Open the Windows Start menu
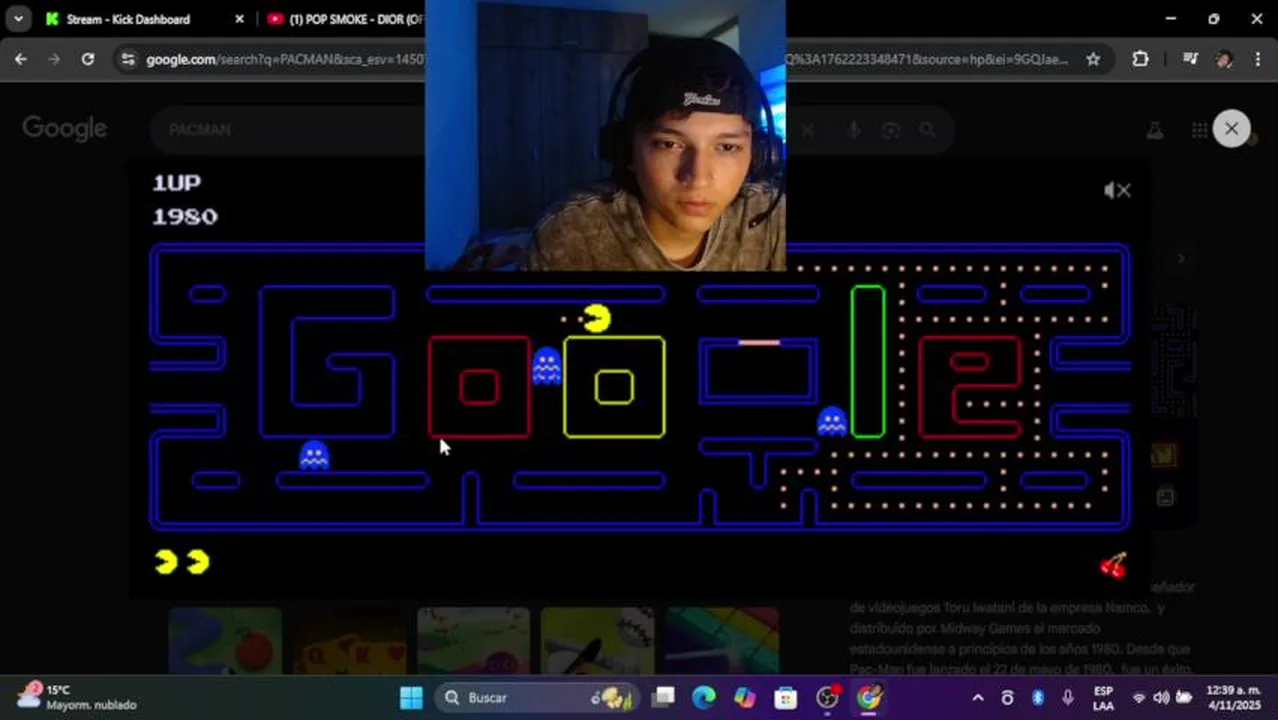 (x=411, y=697)
